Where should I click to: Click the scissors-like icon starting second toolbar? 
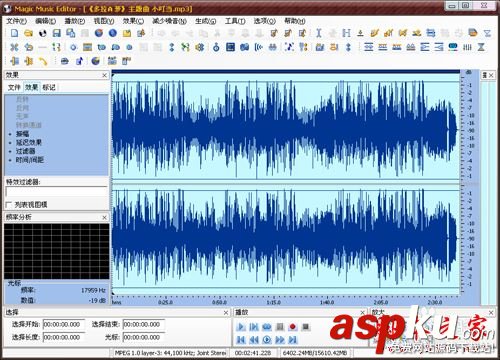(x=14, y=47)
